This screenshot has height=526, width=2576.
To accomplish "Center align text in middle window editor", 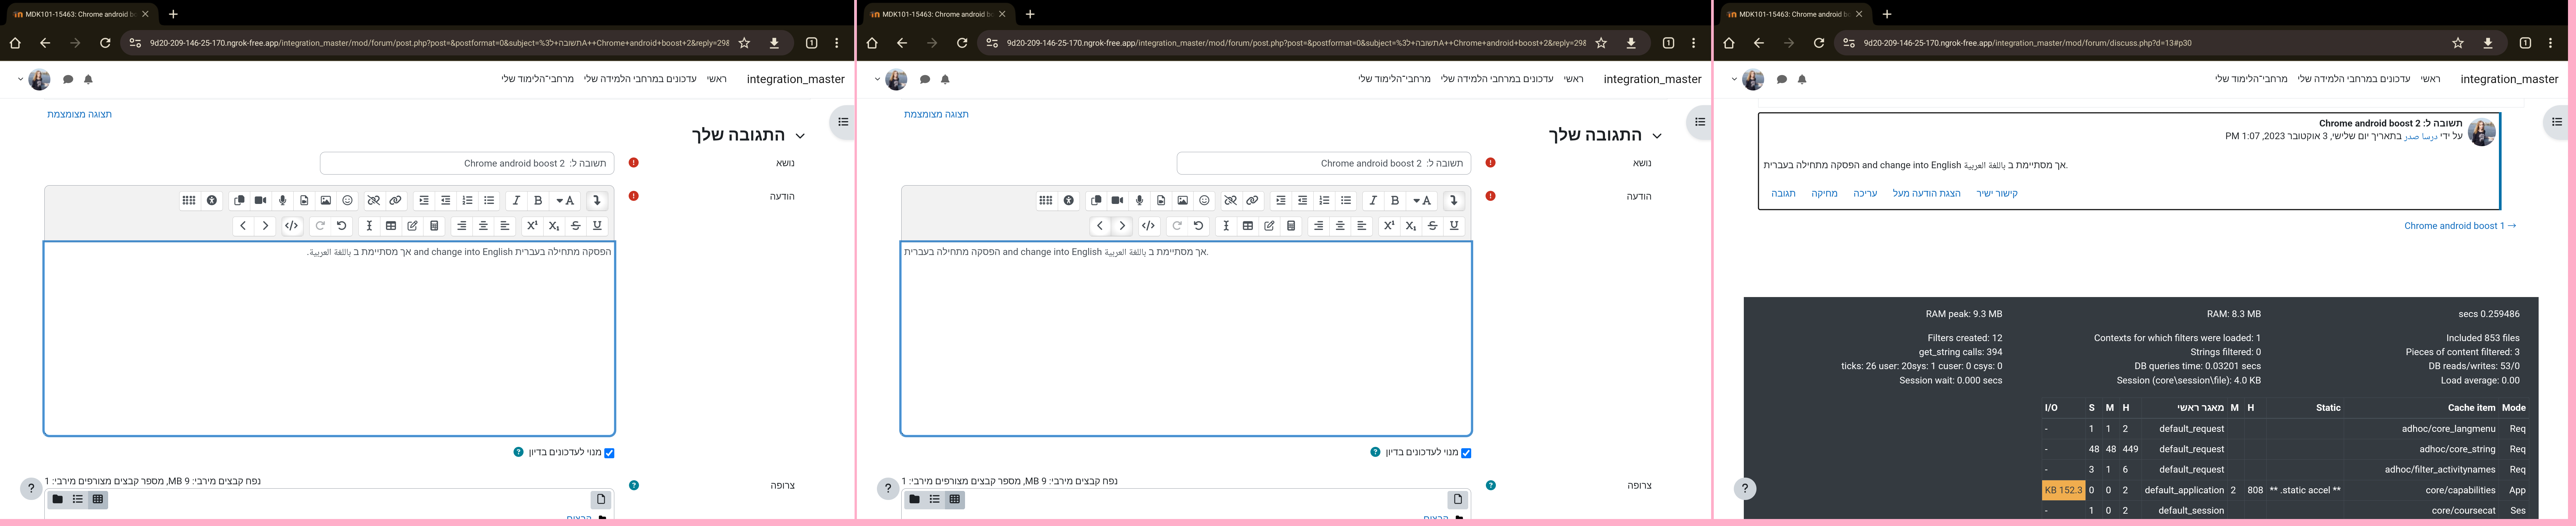I will 1340,226.
